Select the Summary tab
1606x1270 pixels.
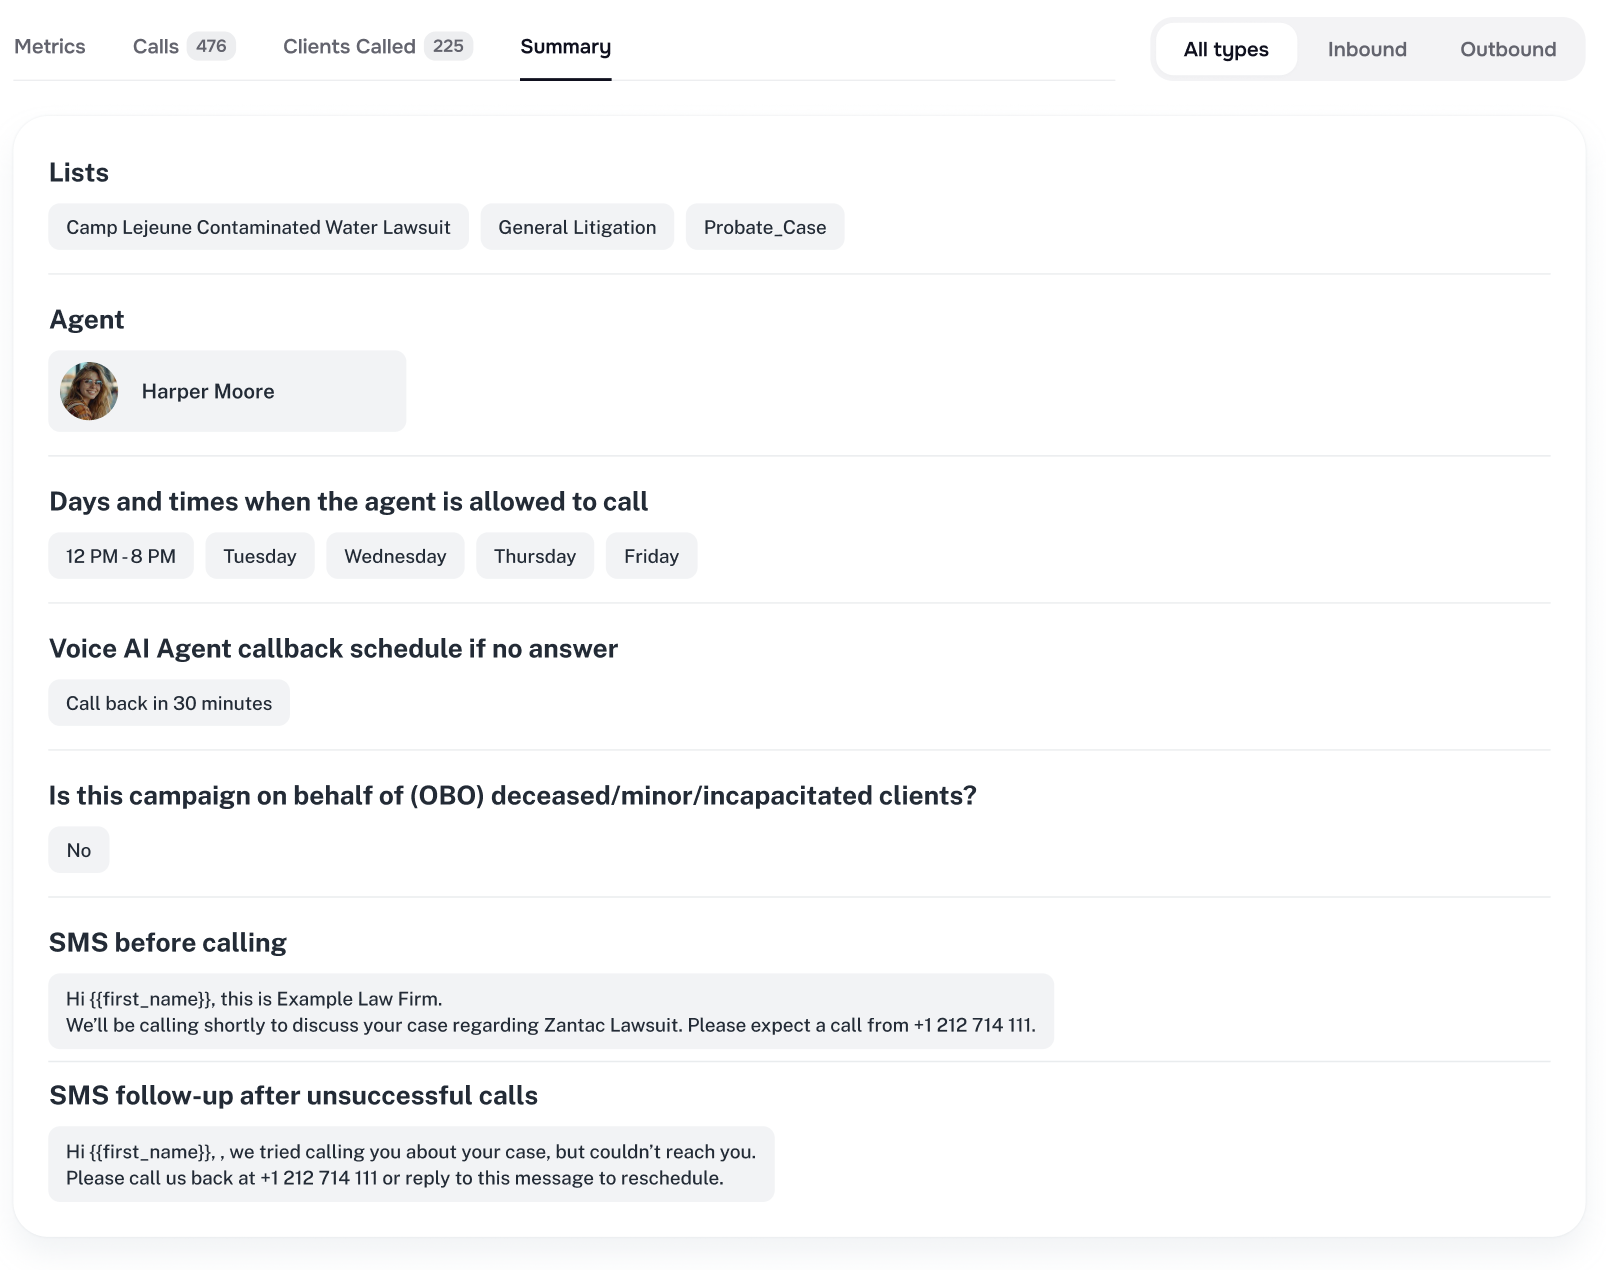coord(565,46)
